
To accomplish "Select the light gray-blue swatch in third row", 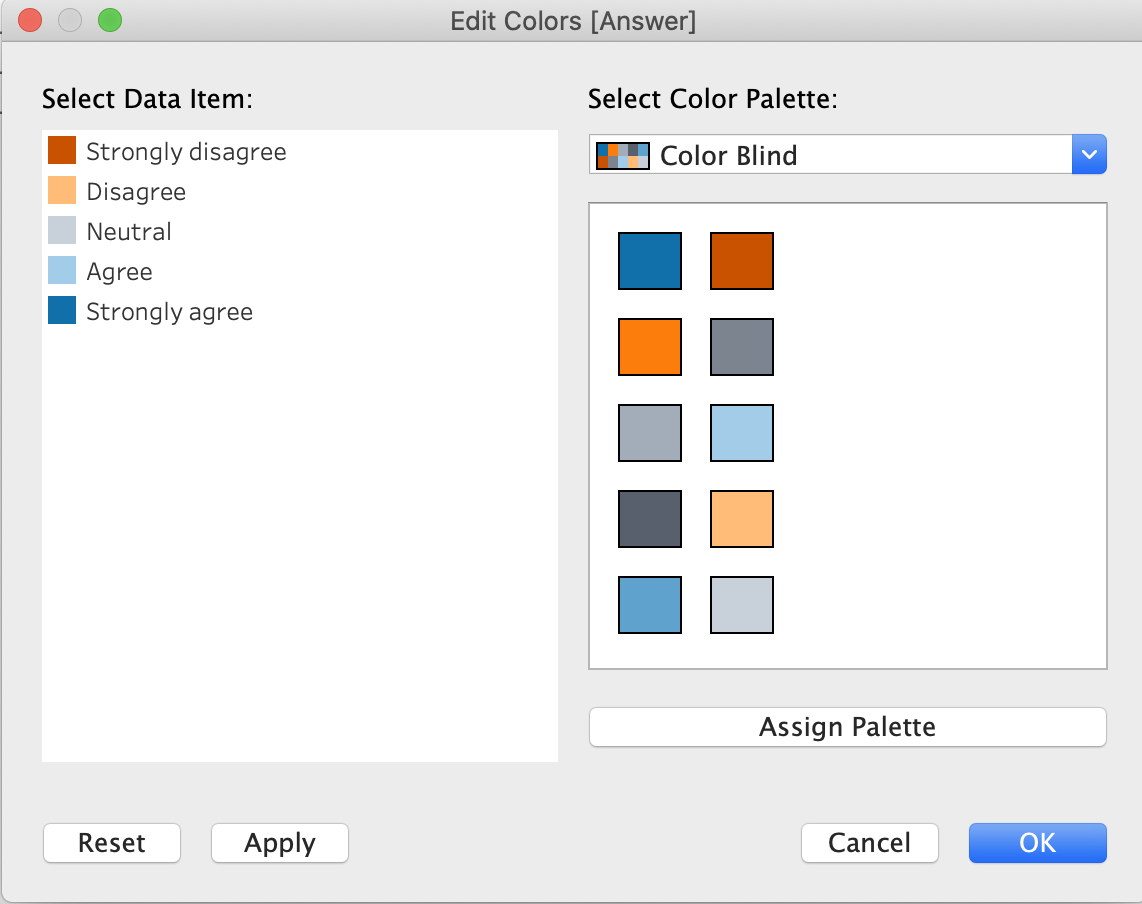I will pos(650,433).
